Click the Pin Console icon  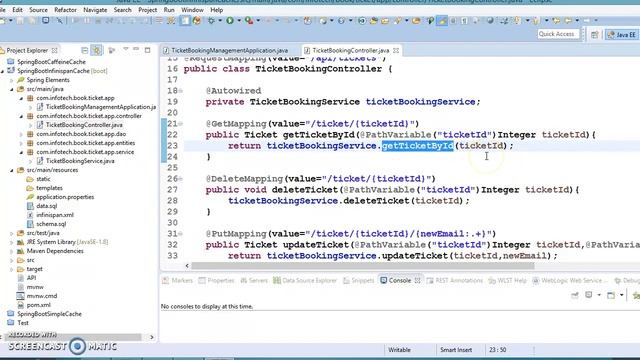point(575,295)
